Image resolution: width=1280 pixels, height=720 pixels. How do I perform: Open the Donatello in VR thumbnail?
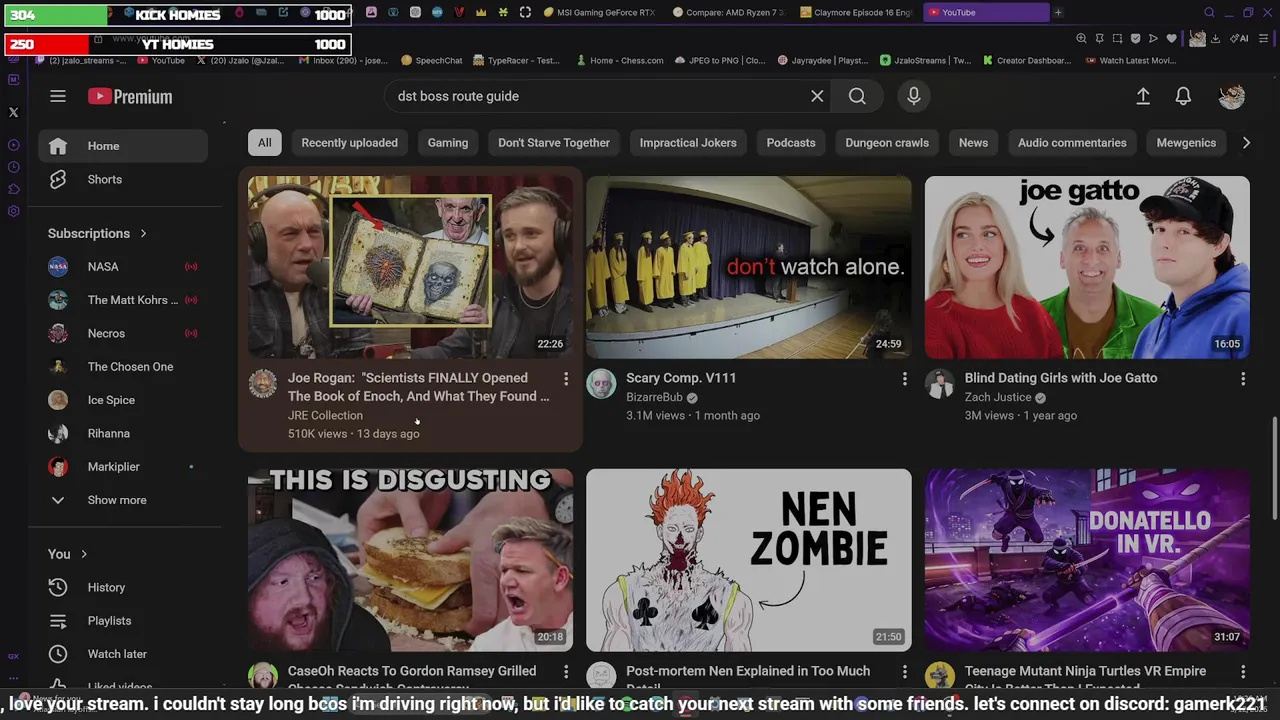pyautogui.click(x=1087, y=560)
